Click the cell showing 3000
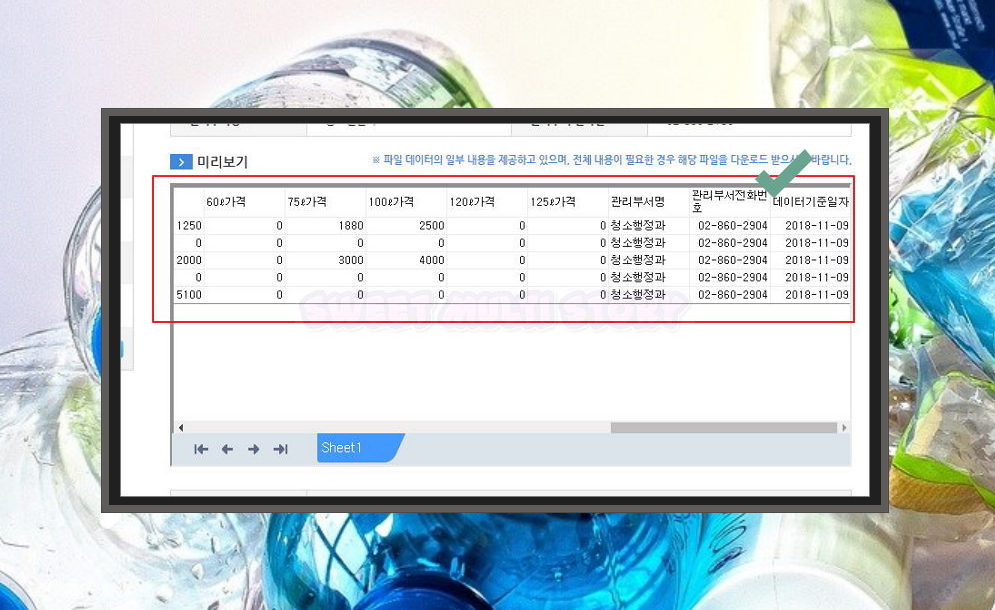The image size is (995, 610). 325,260
